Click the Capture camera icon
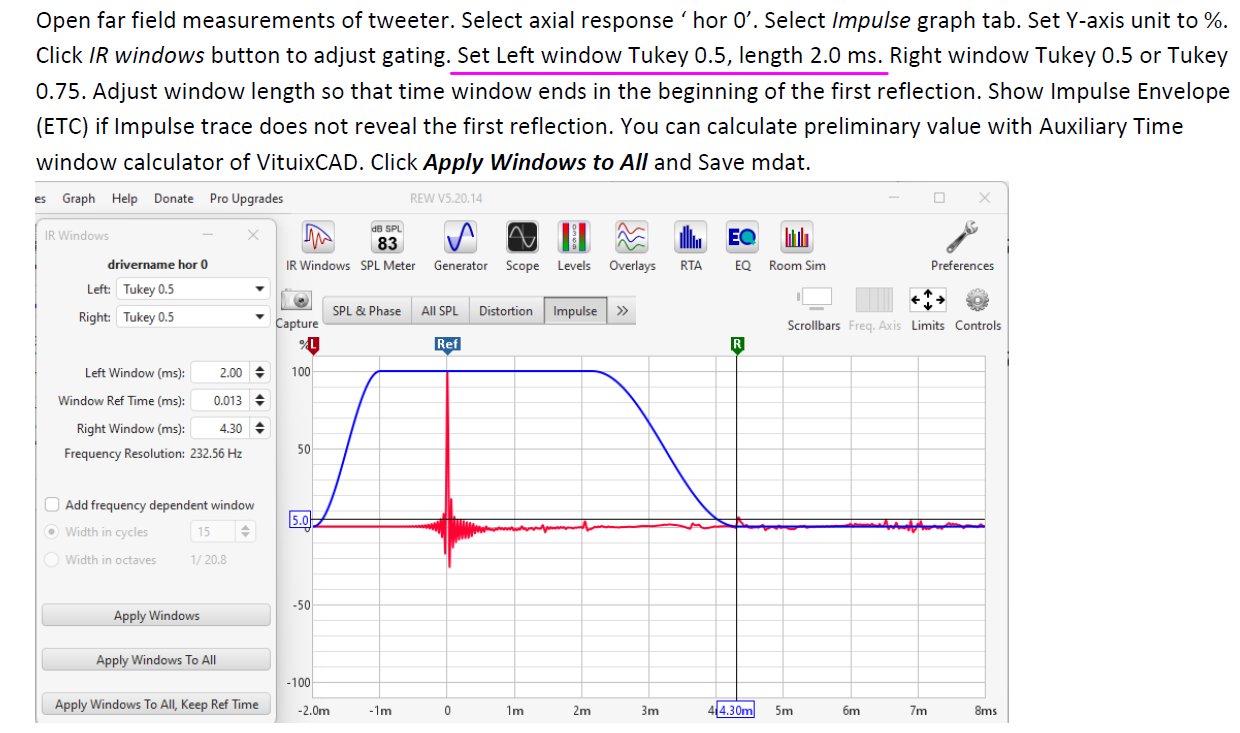The image size is (1240, 733). [296, 300]
